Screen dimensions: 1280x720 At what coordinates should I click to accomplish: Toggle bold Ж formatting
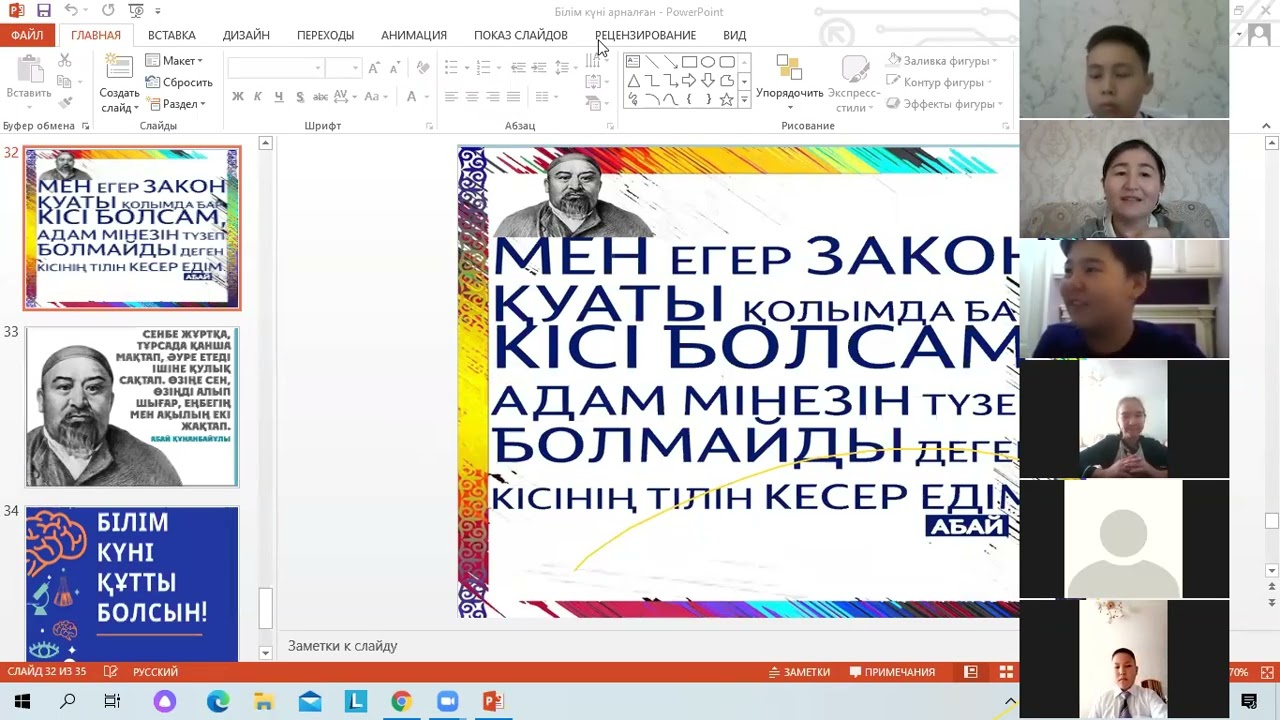(x=237, y=97)
